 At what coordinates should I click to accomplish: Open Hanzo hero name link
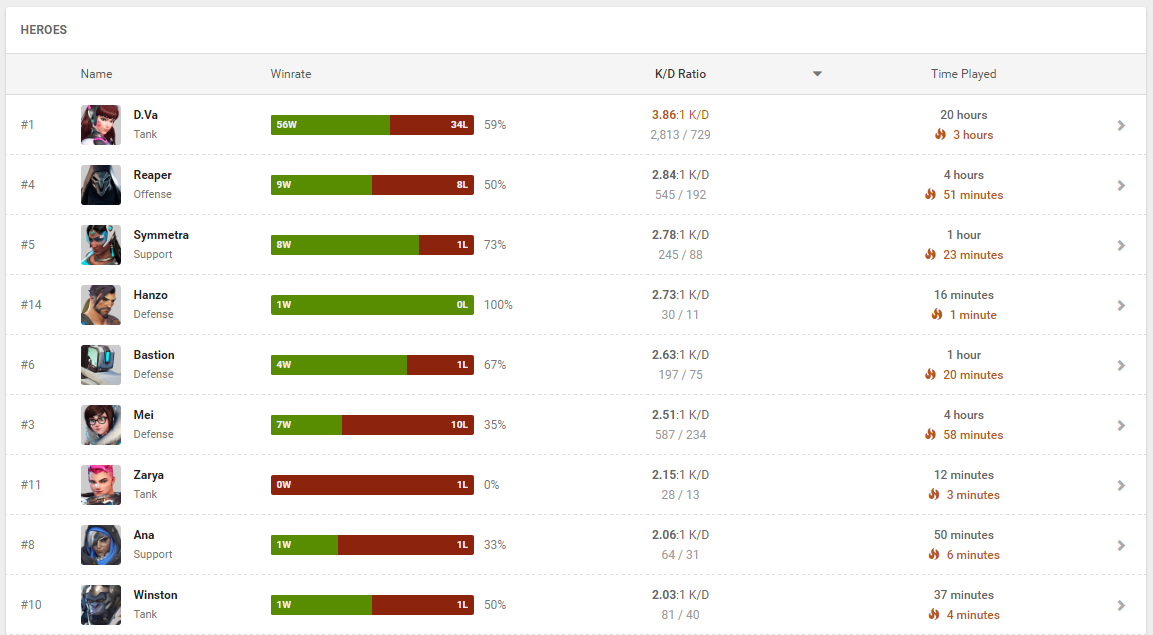coord(151,295)
